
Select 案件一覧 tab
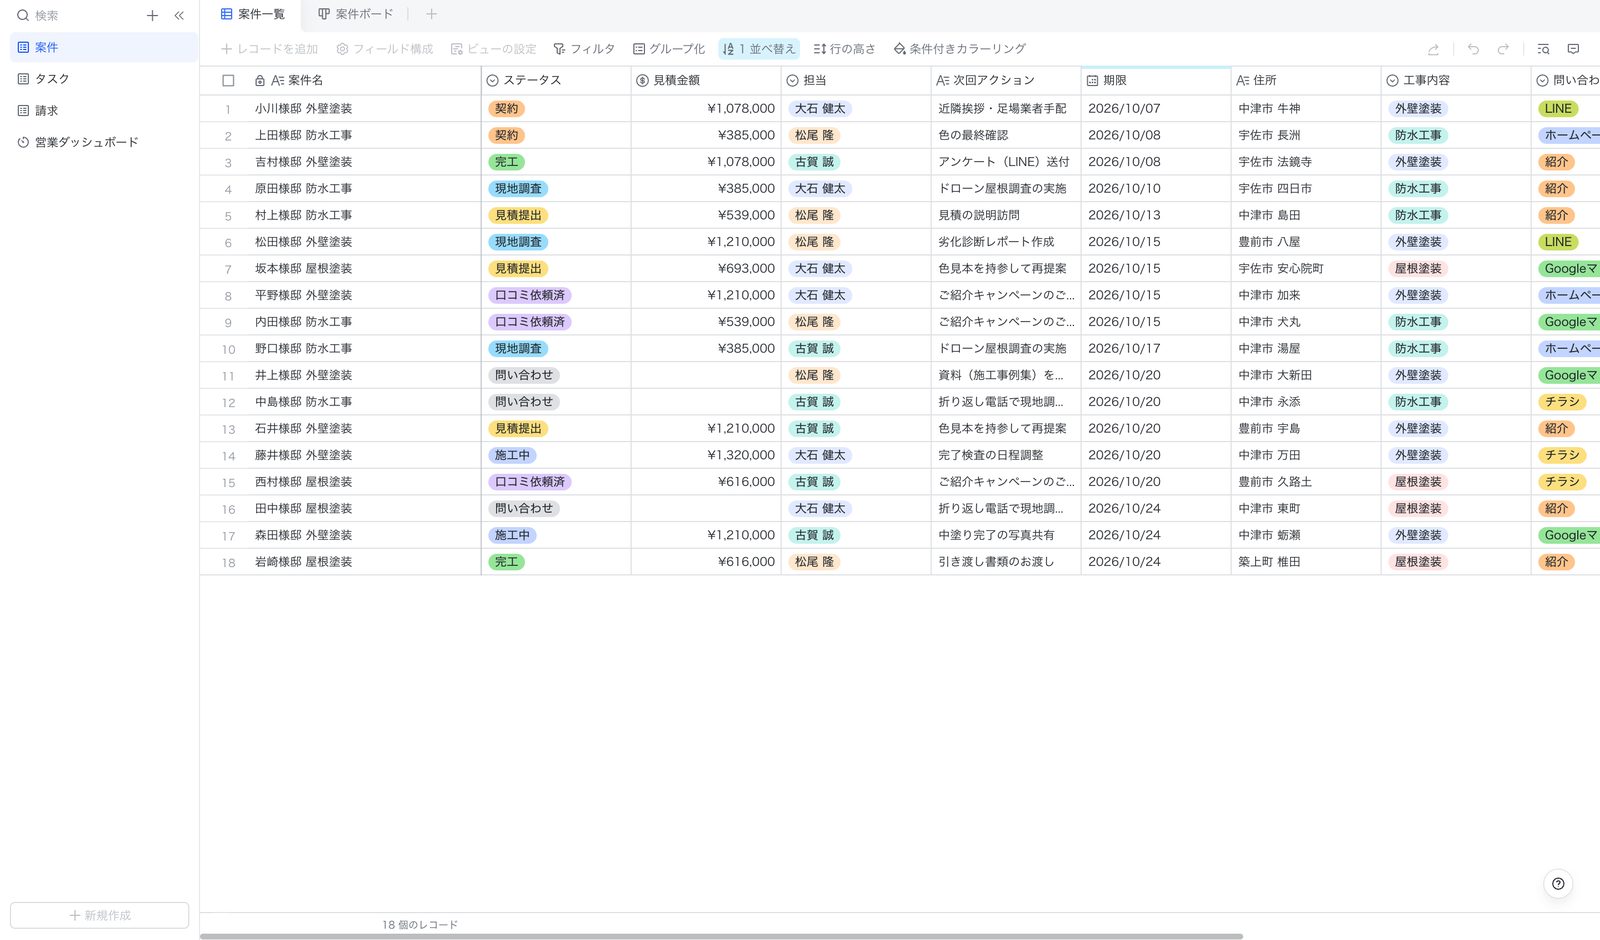(x=252, y=14)
